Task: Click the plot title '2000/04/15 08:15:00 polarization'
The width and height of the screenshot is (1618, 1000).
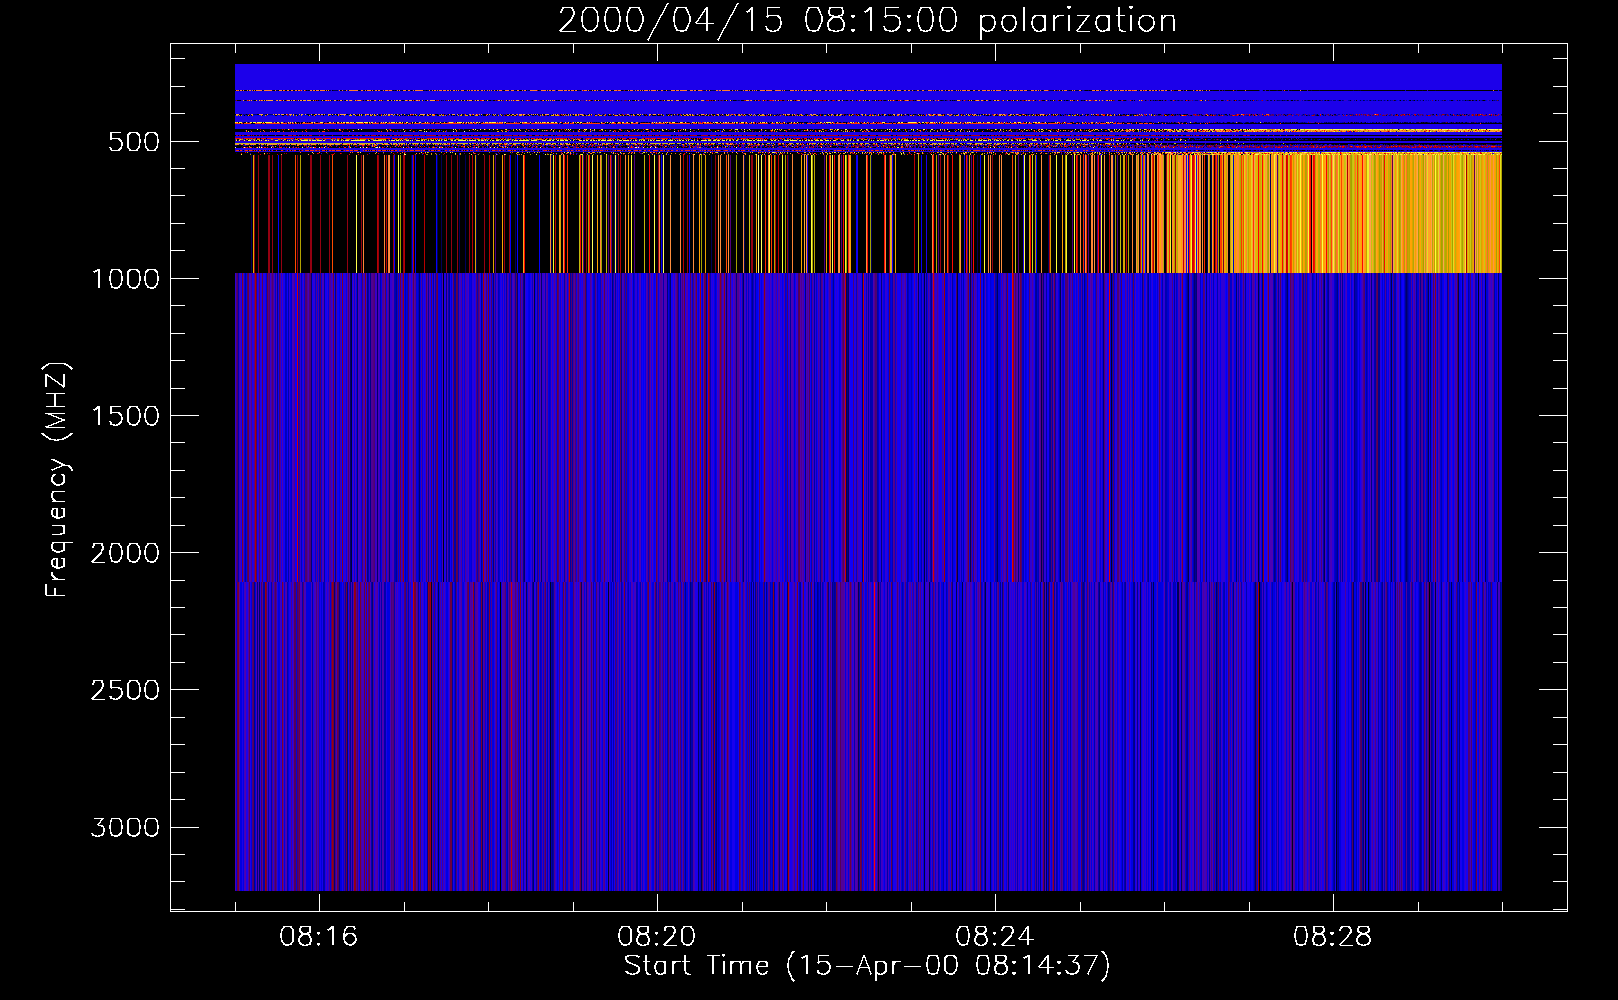Action: pyautogui.click(x=867, y=21)
